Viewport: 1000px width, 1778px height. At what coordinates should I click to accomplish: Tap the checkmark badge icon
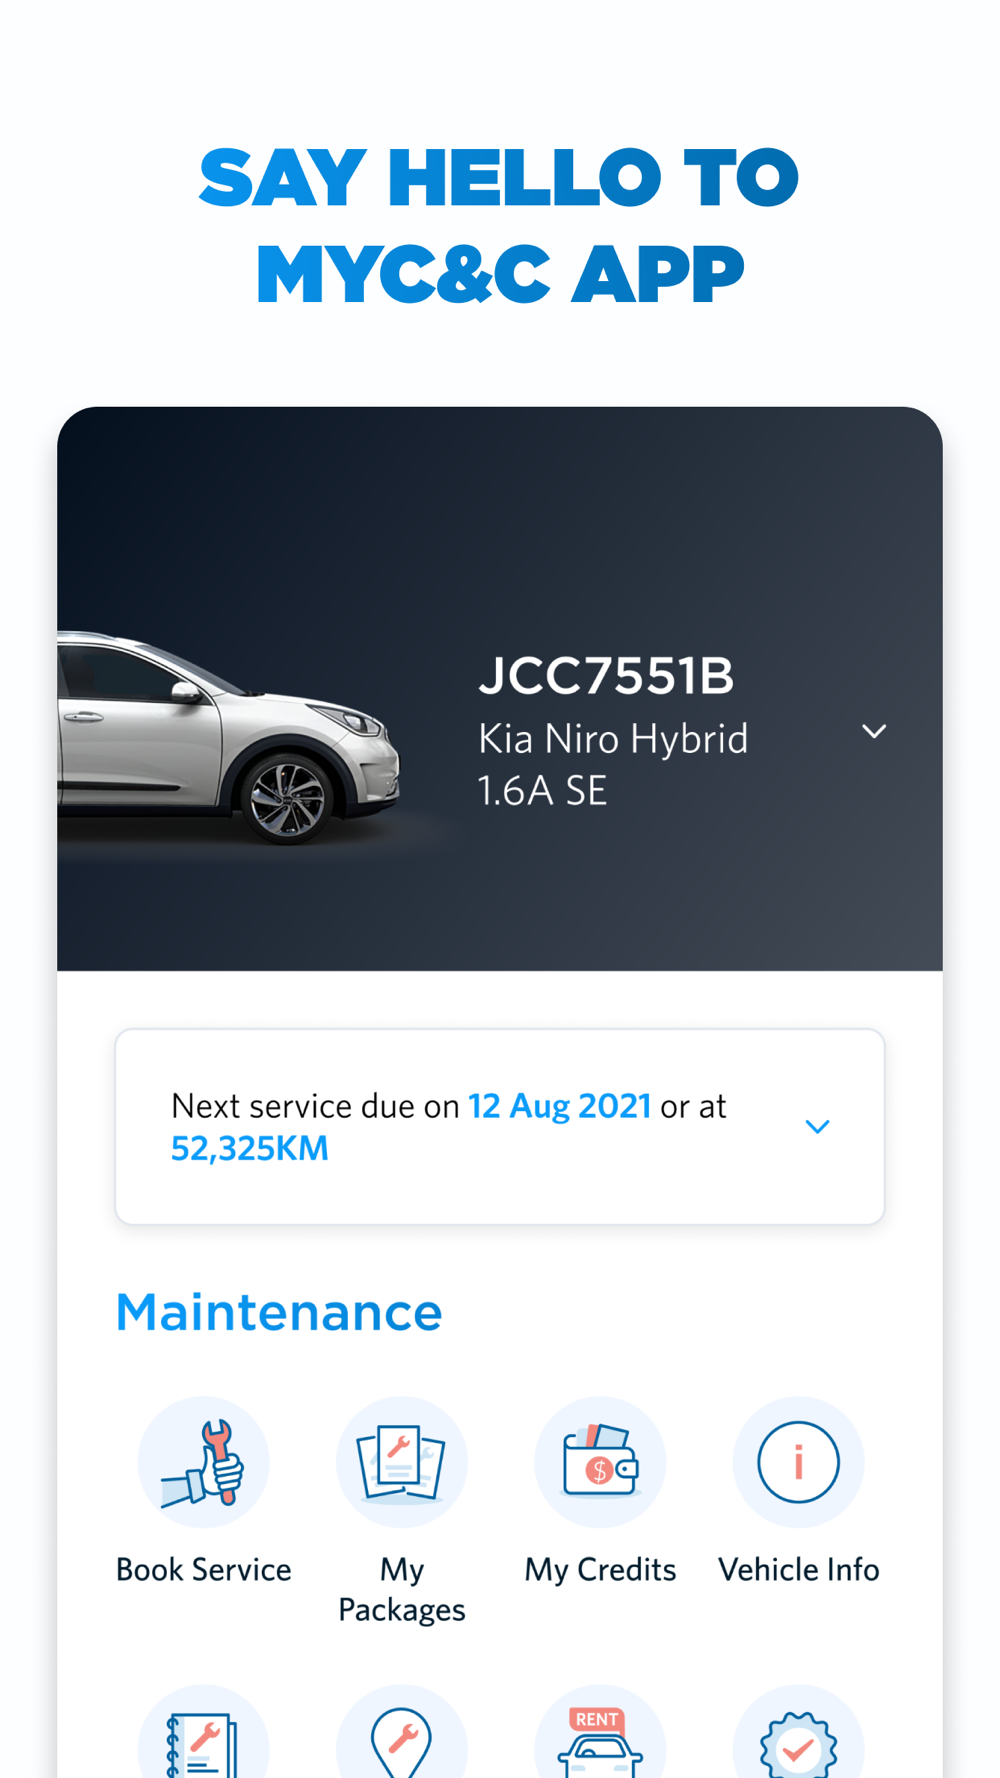[798, 1740]
